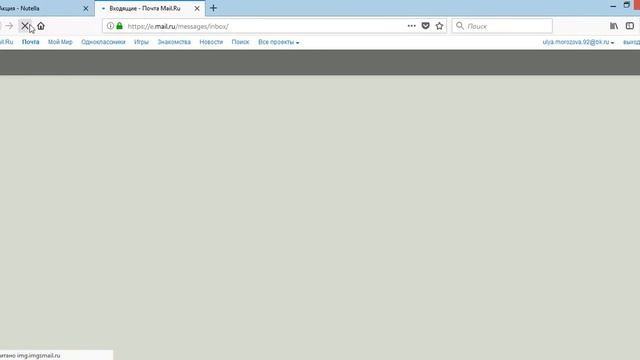Open the Мой Мир link

tap(60, 42)
